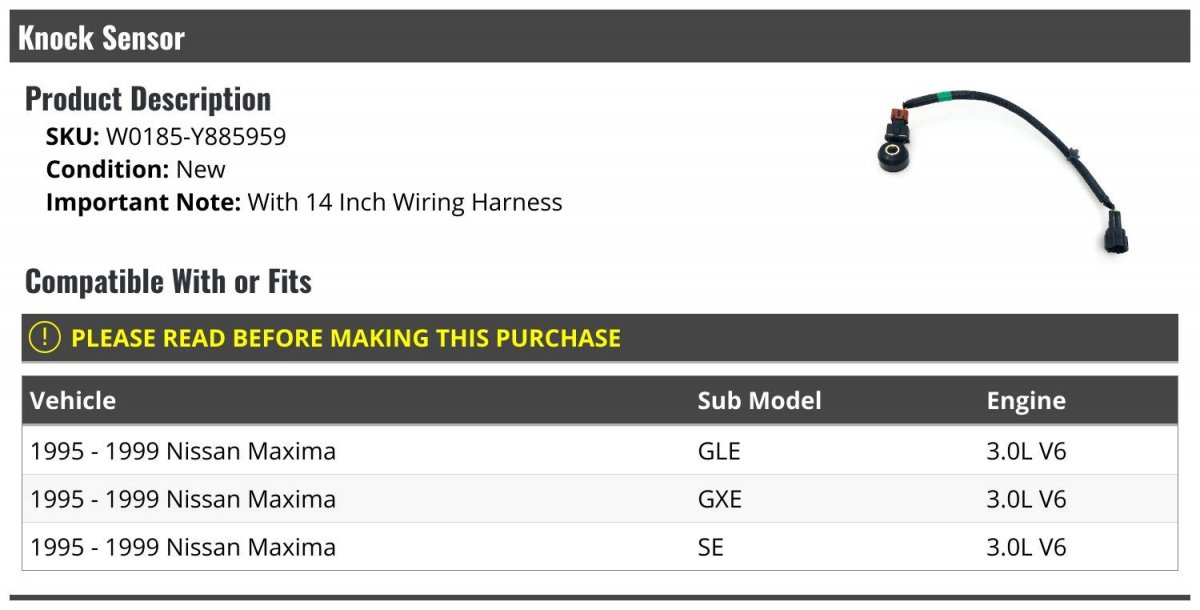Viewport: 1200px width, 610px height.
Task: Select the Nissan Maxima GXE row vehicle
Action: click(183, 499)
